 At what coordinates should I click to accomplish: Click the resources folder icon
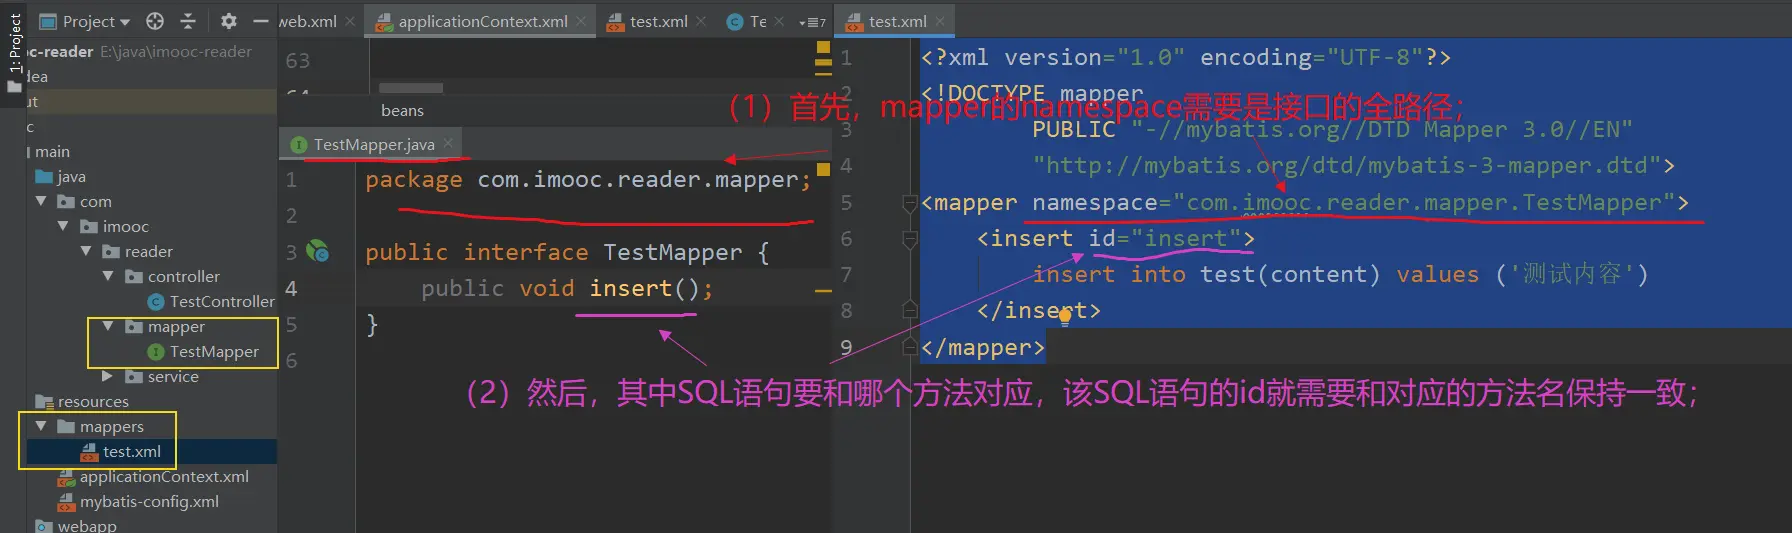tap(44, 401)
